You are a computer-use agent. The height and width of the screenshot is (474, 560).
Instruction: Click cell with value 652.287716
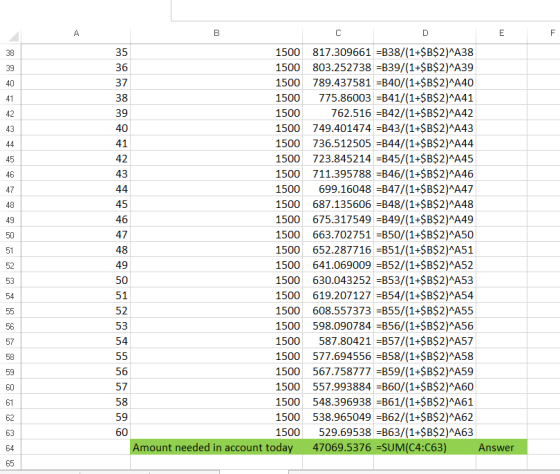tap(338, 250)
